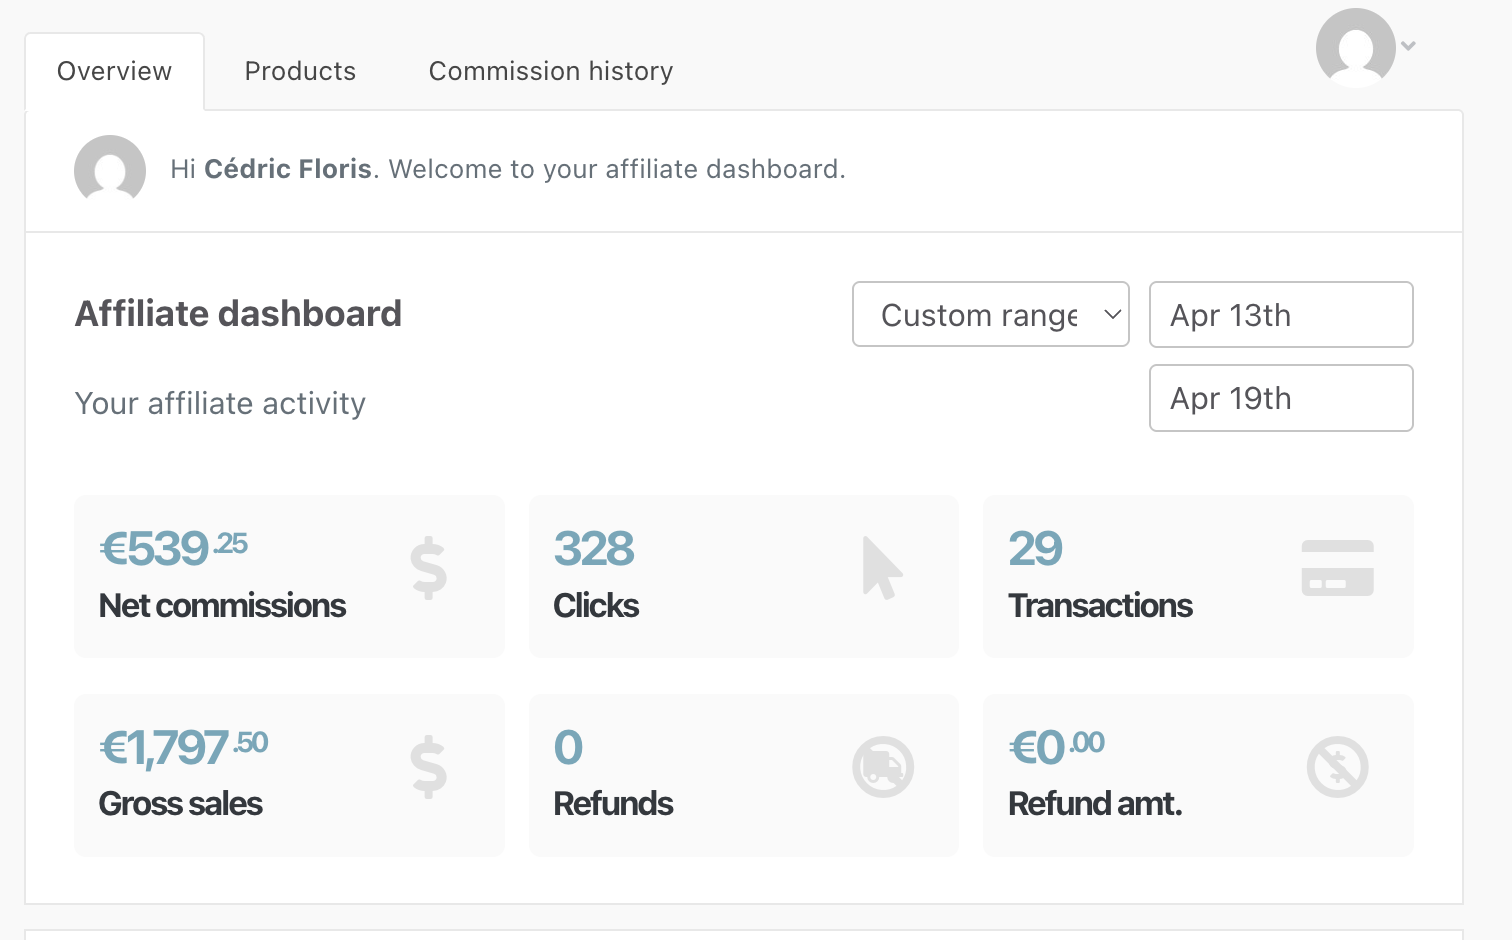1512x940 pixels.
Task: Click the truck icon in Refunds card
Action: click(x=882, y=767)
